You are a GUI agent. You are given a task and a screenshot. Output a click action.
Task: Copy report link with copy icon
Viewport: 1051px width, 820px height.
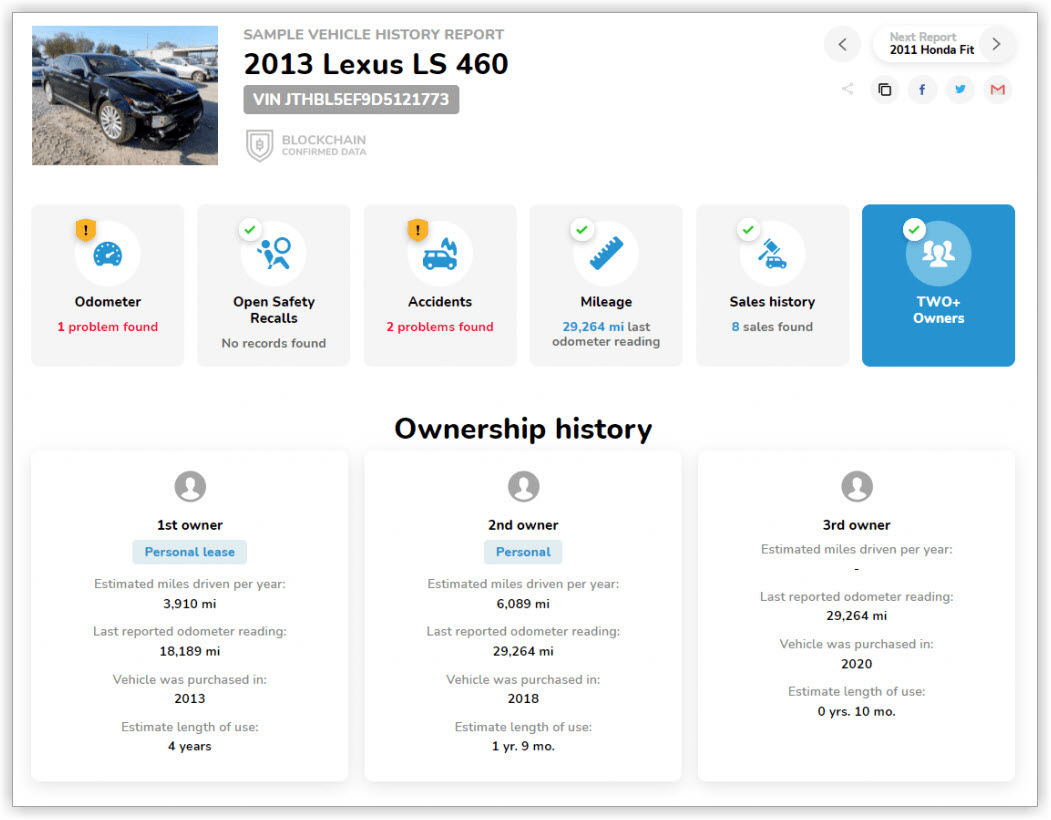tap(885, 89)
